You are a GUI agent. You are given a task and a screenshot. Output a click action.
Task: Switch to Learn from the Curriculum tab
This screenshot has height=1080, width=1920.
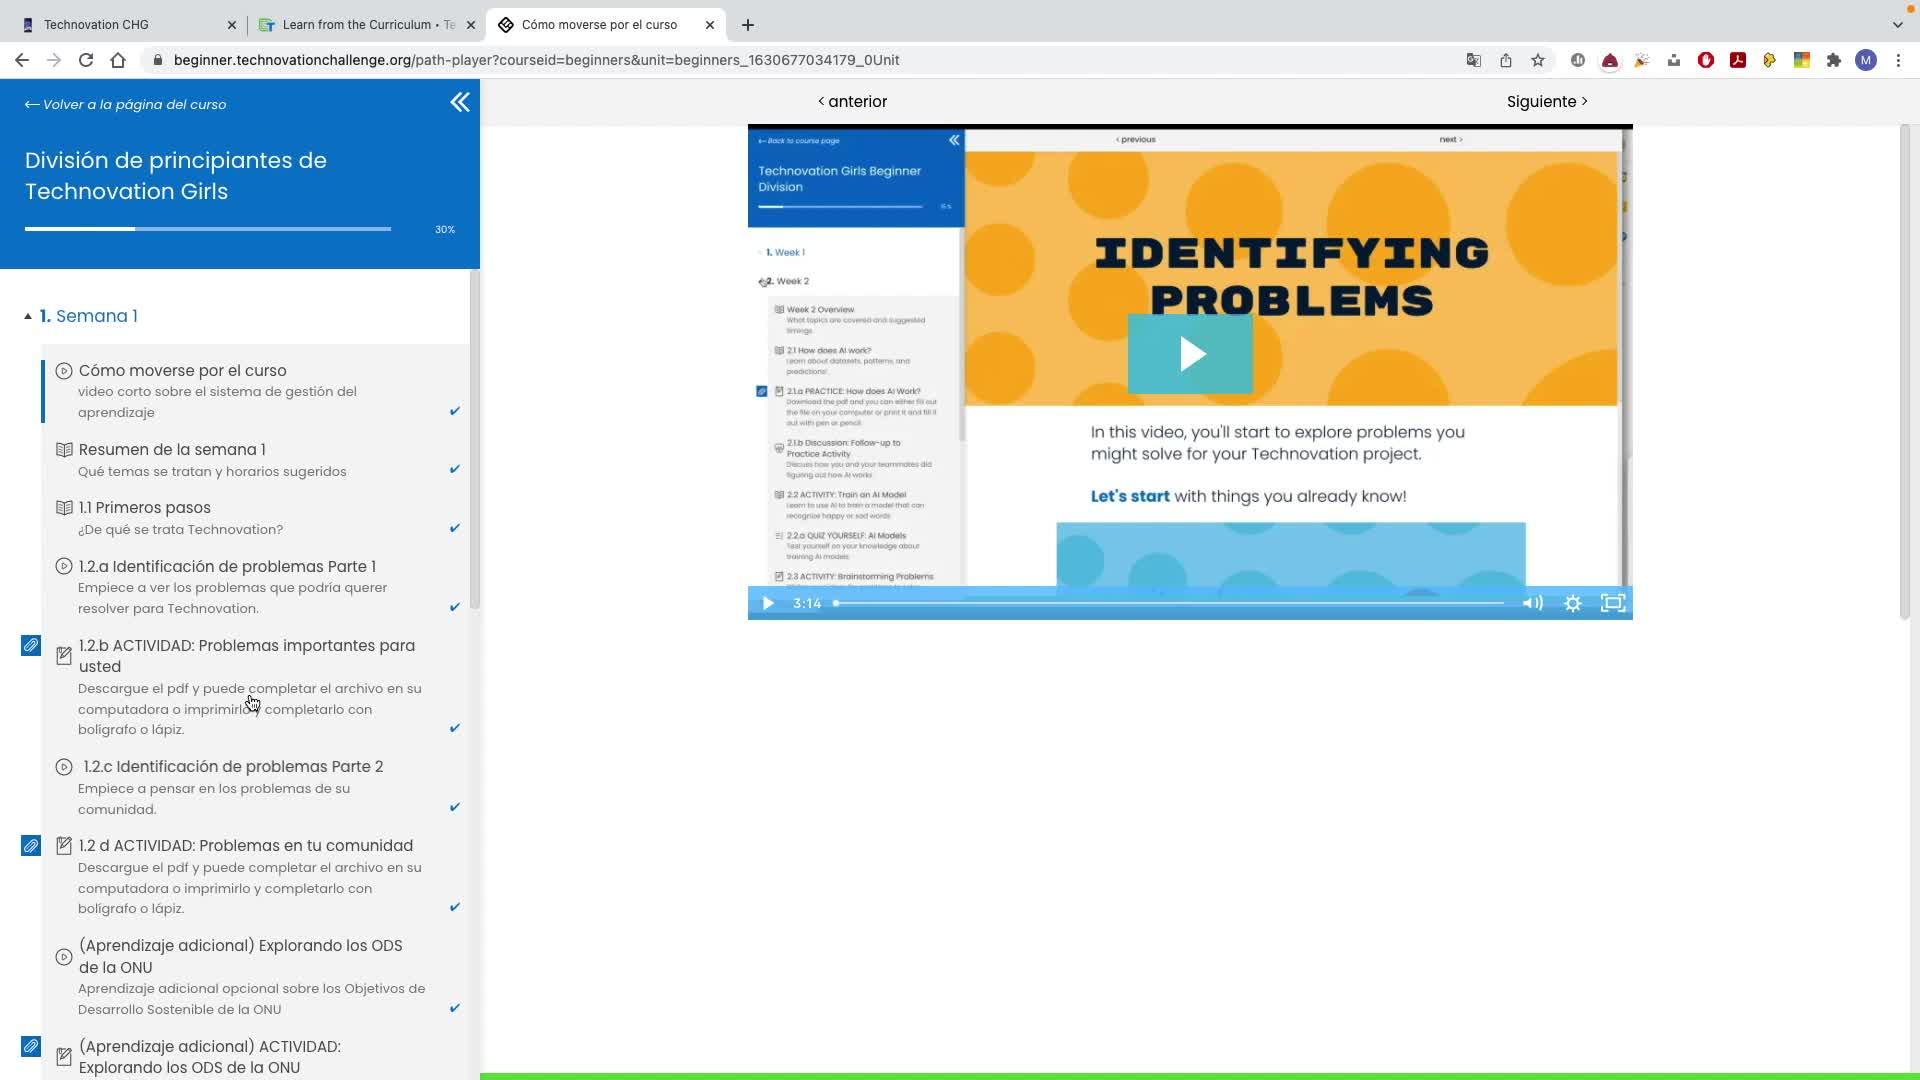coord(366,24)
